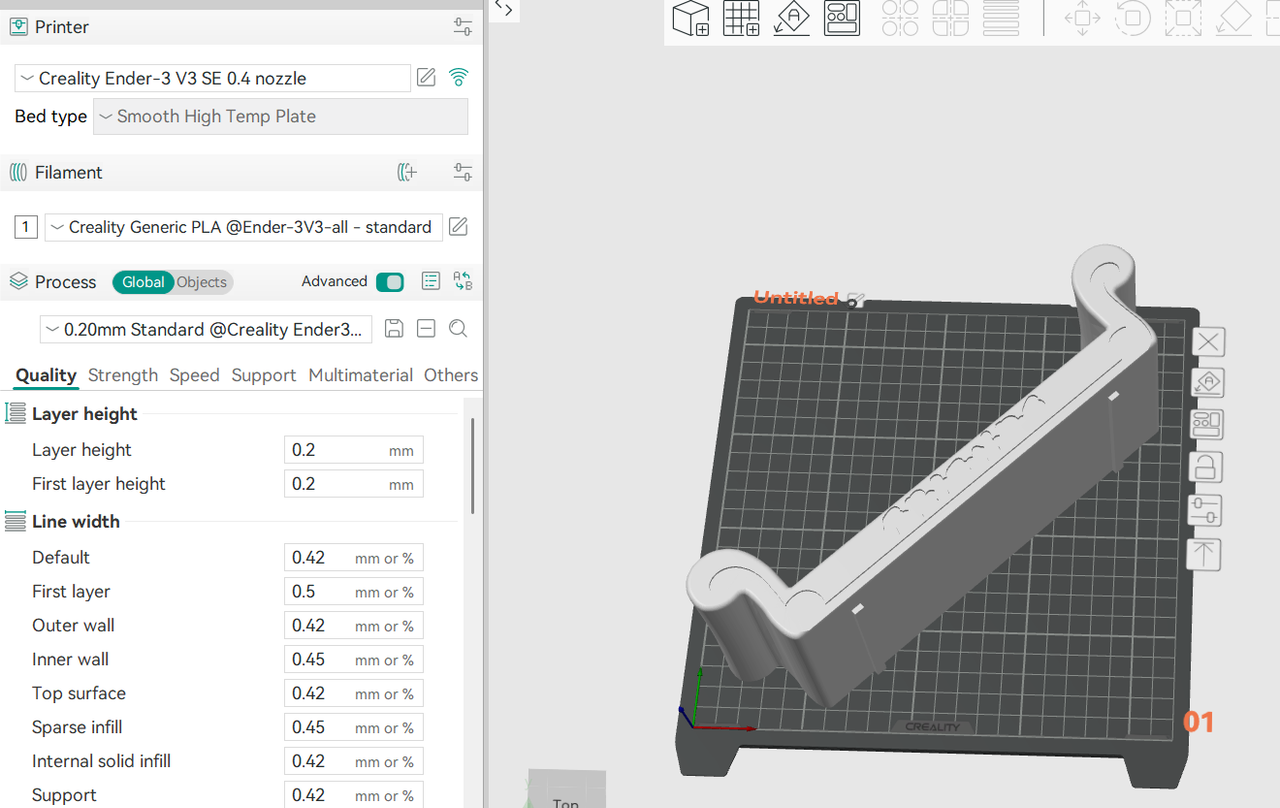
Task: Open the Strength tab
Action: point(123,375)
